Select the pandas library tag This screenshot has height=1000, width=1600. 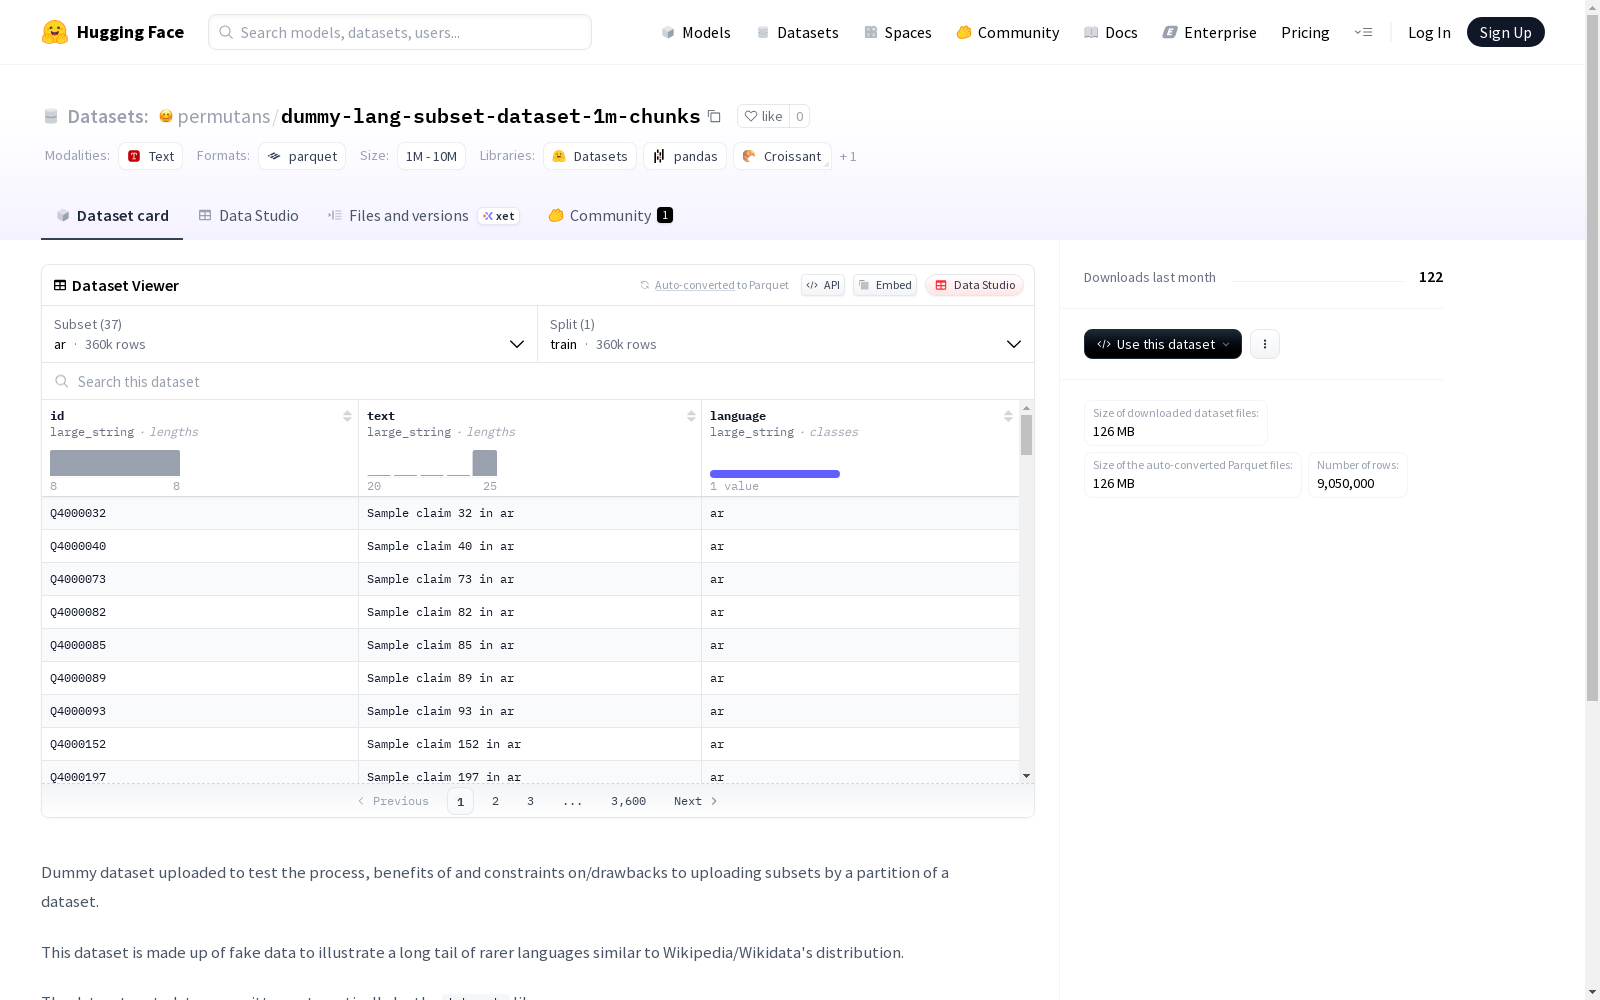[x=685, y=156]
